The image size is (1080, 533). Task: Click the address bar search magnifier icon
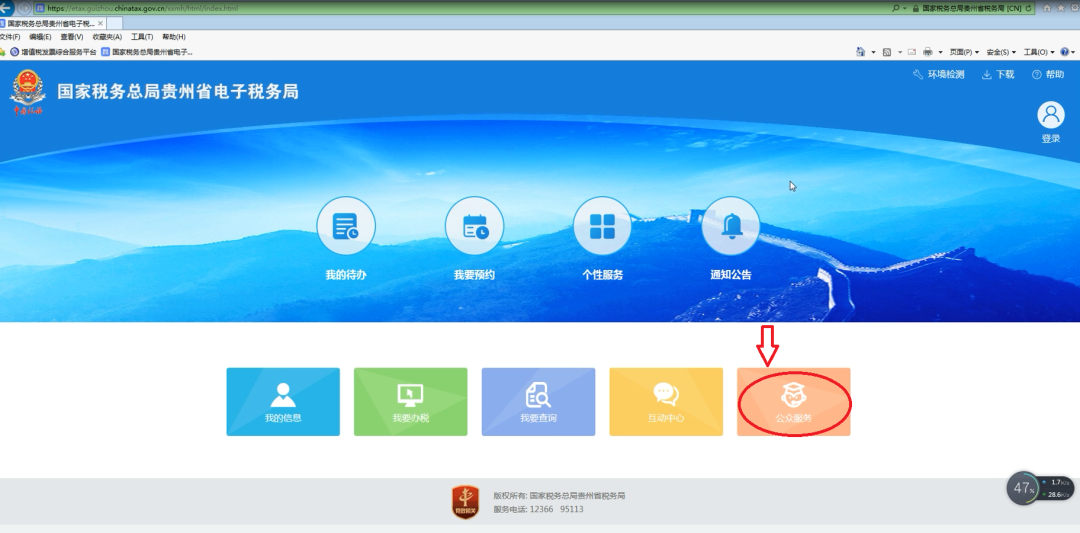tap(895, 8)
